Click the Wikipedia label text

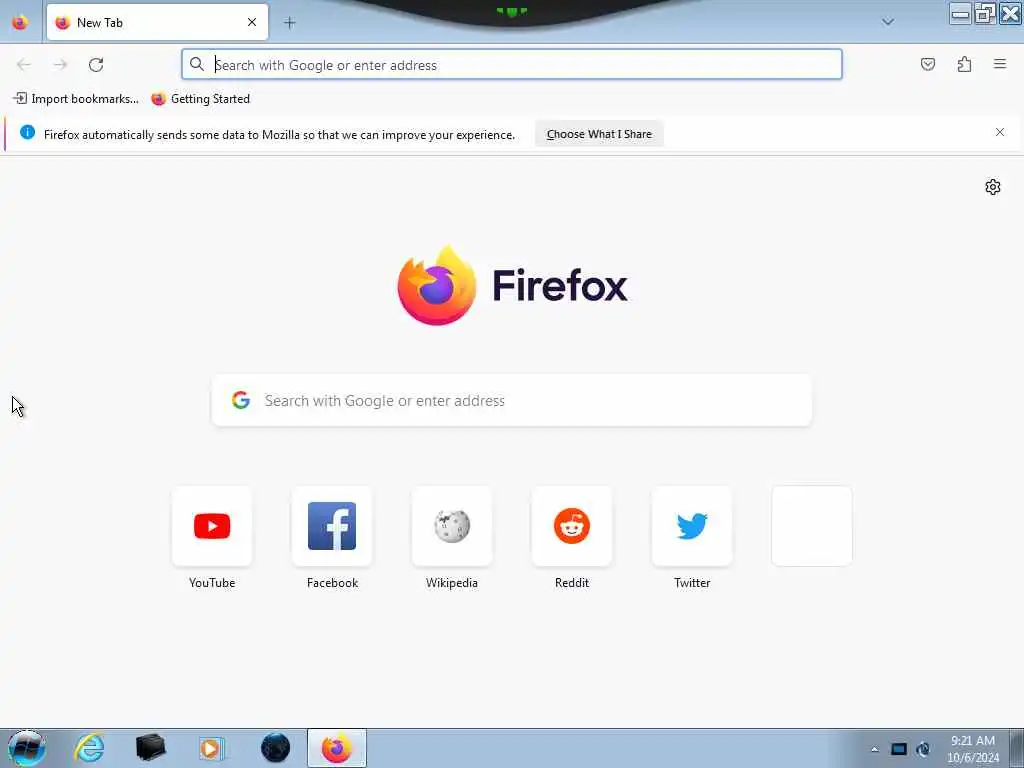tap(452, 583)
